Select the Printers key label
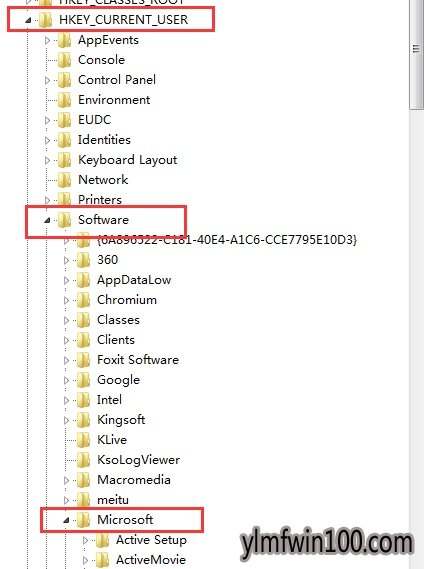Screen dimensions: 424x569 (100, 200)
